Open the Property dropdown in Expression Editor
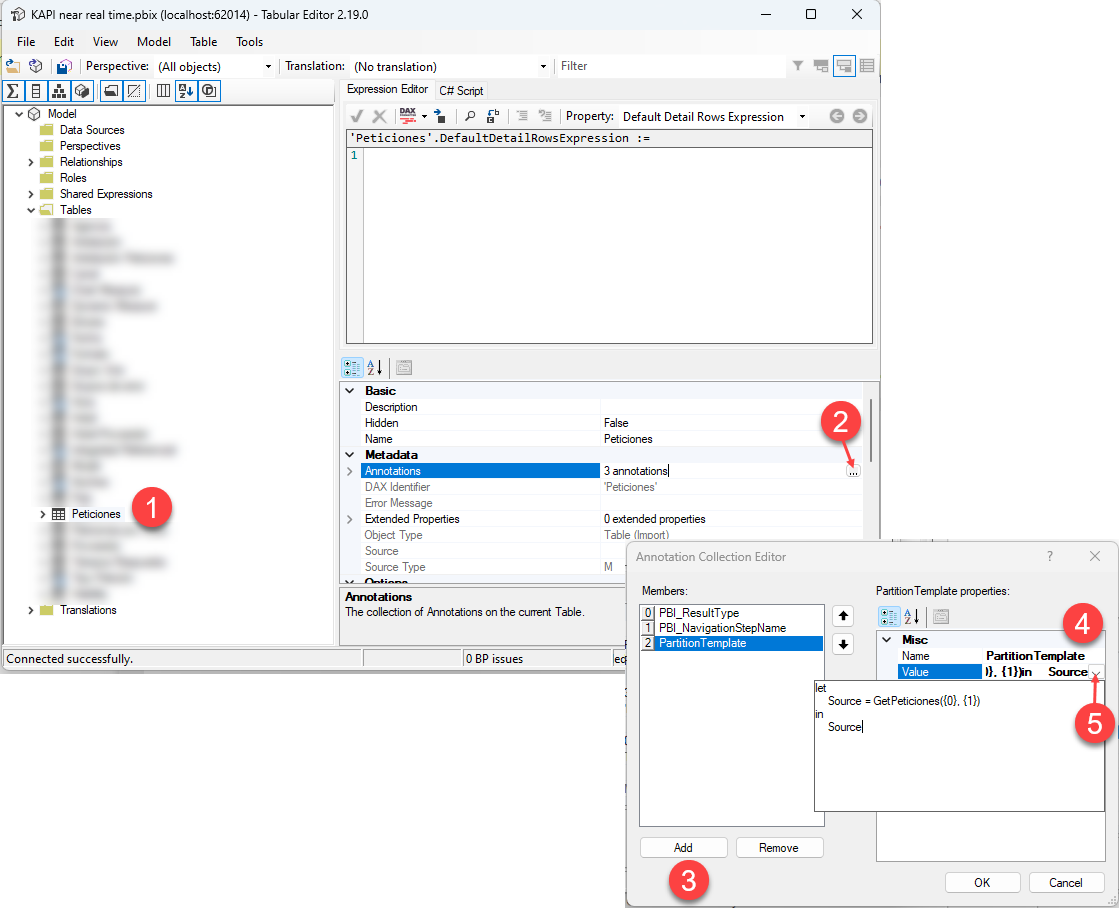Viewport: 1119px width, 908px height. click(802, 117)
